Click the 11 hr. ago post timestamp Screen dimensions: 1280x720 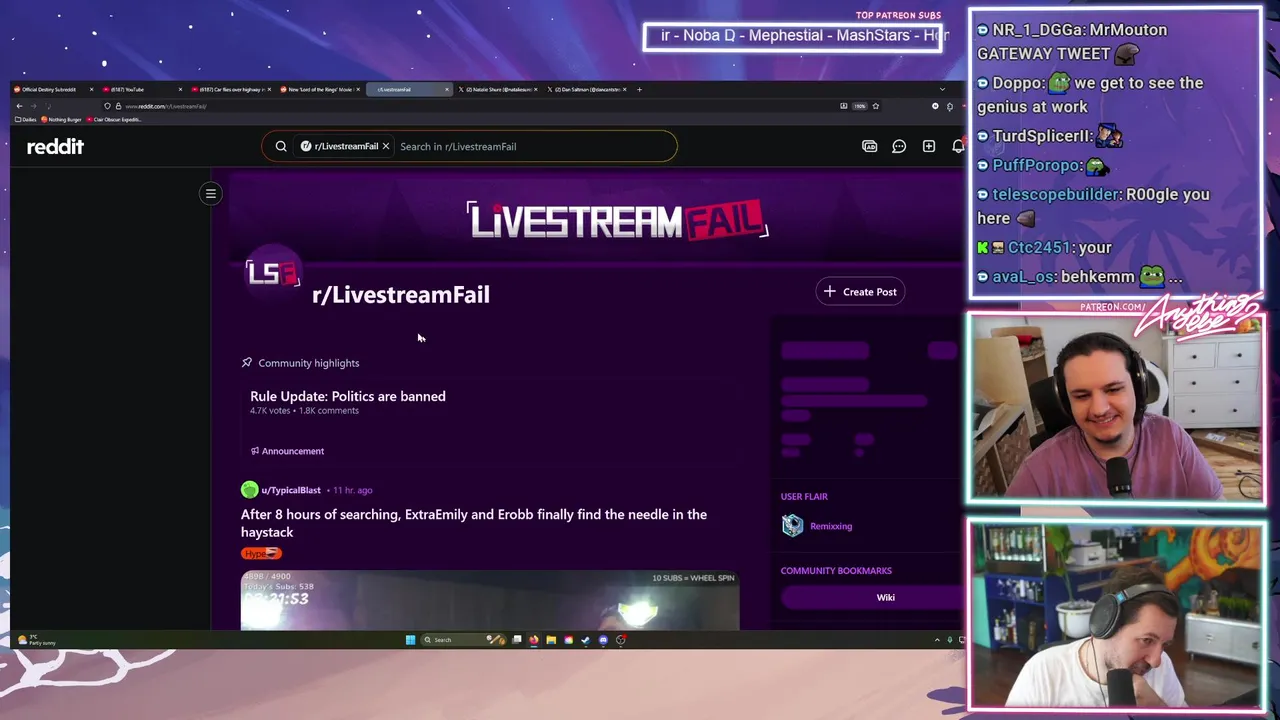point(352,490)
